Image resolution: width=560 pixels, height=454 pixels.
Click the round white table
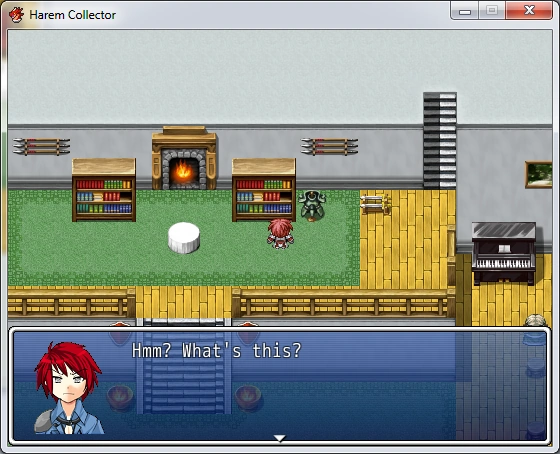(x=184, y=238)
